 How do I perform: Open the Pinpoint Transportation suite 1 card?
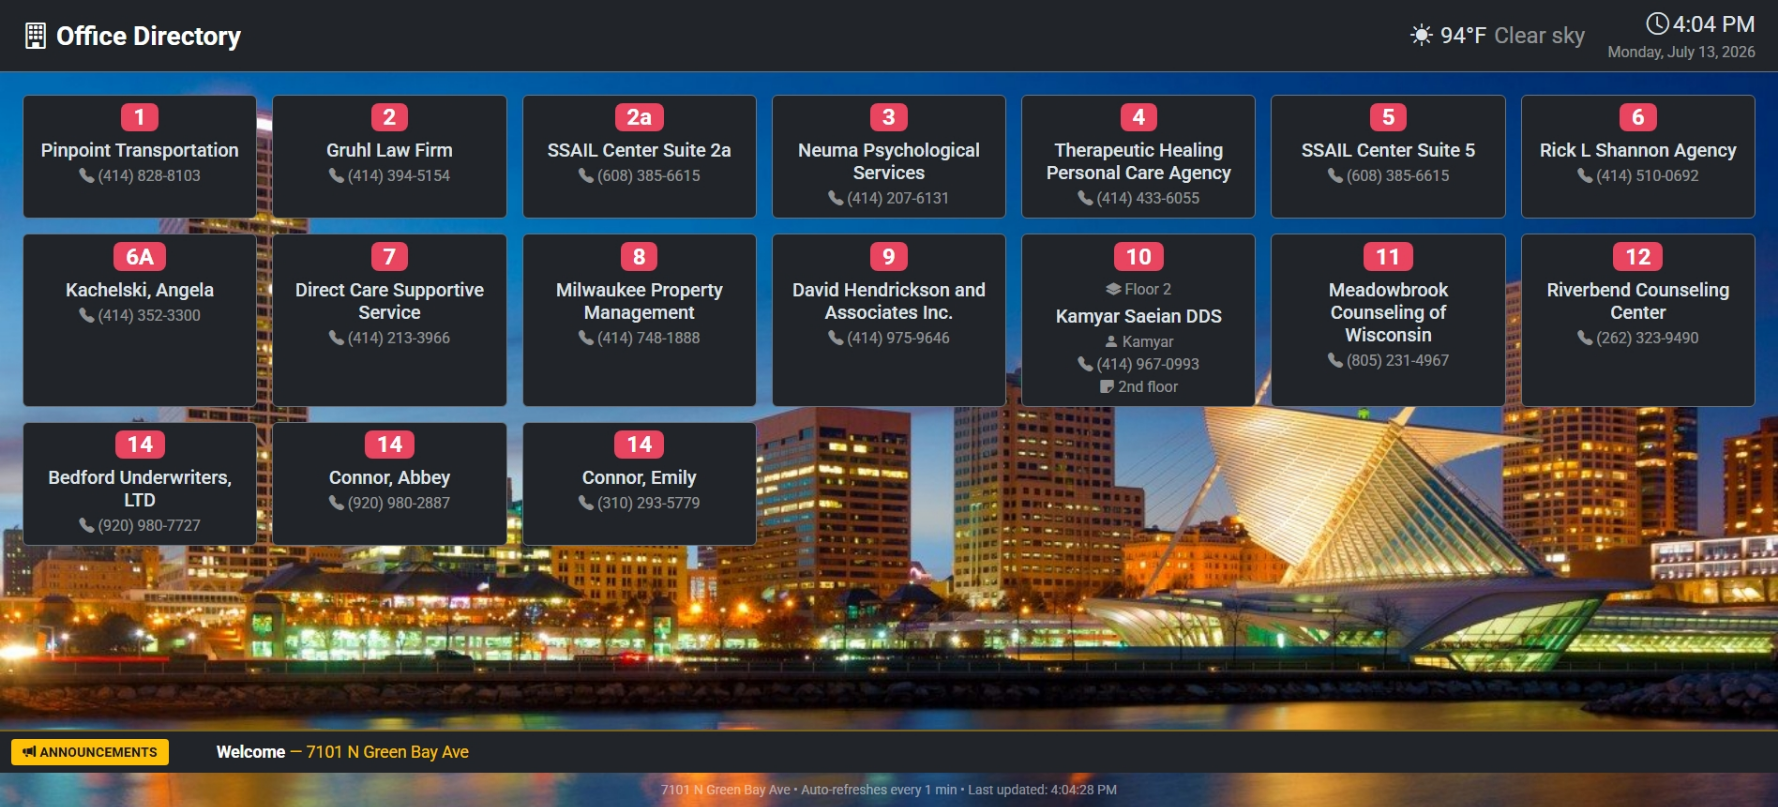140,156
